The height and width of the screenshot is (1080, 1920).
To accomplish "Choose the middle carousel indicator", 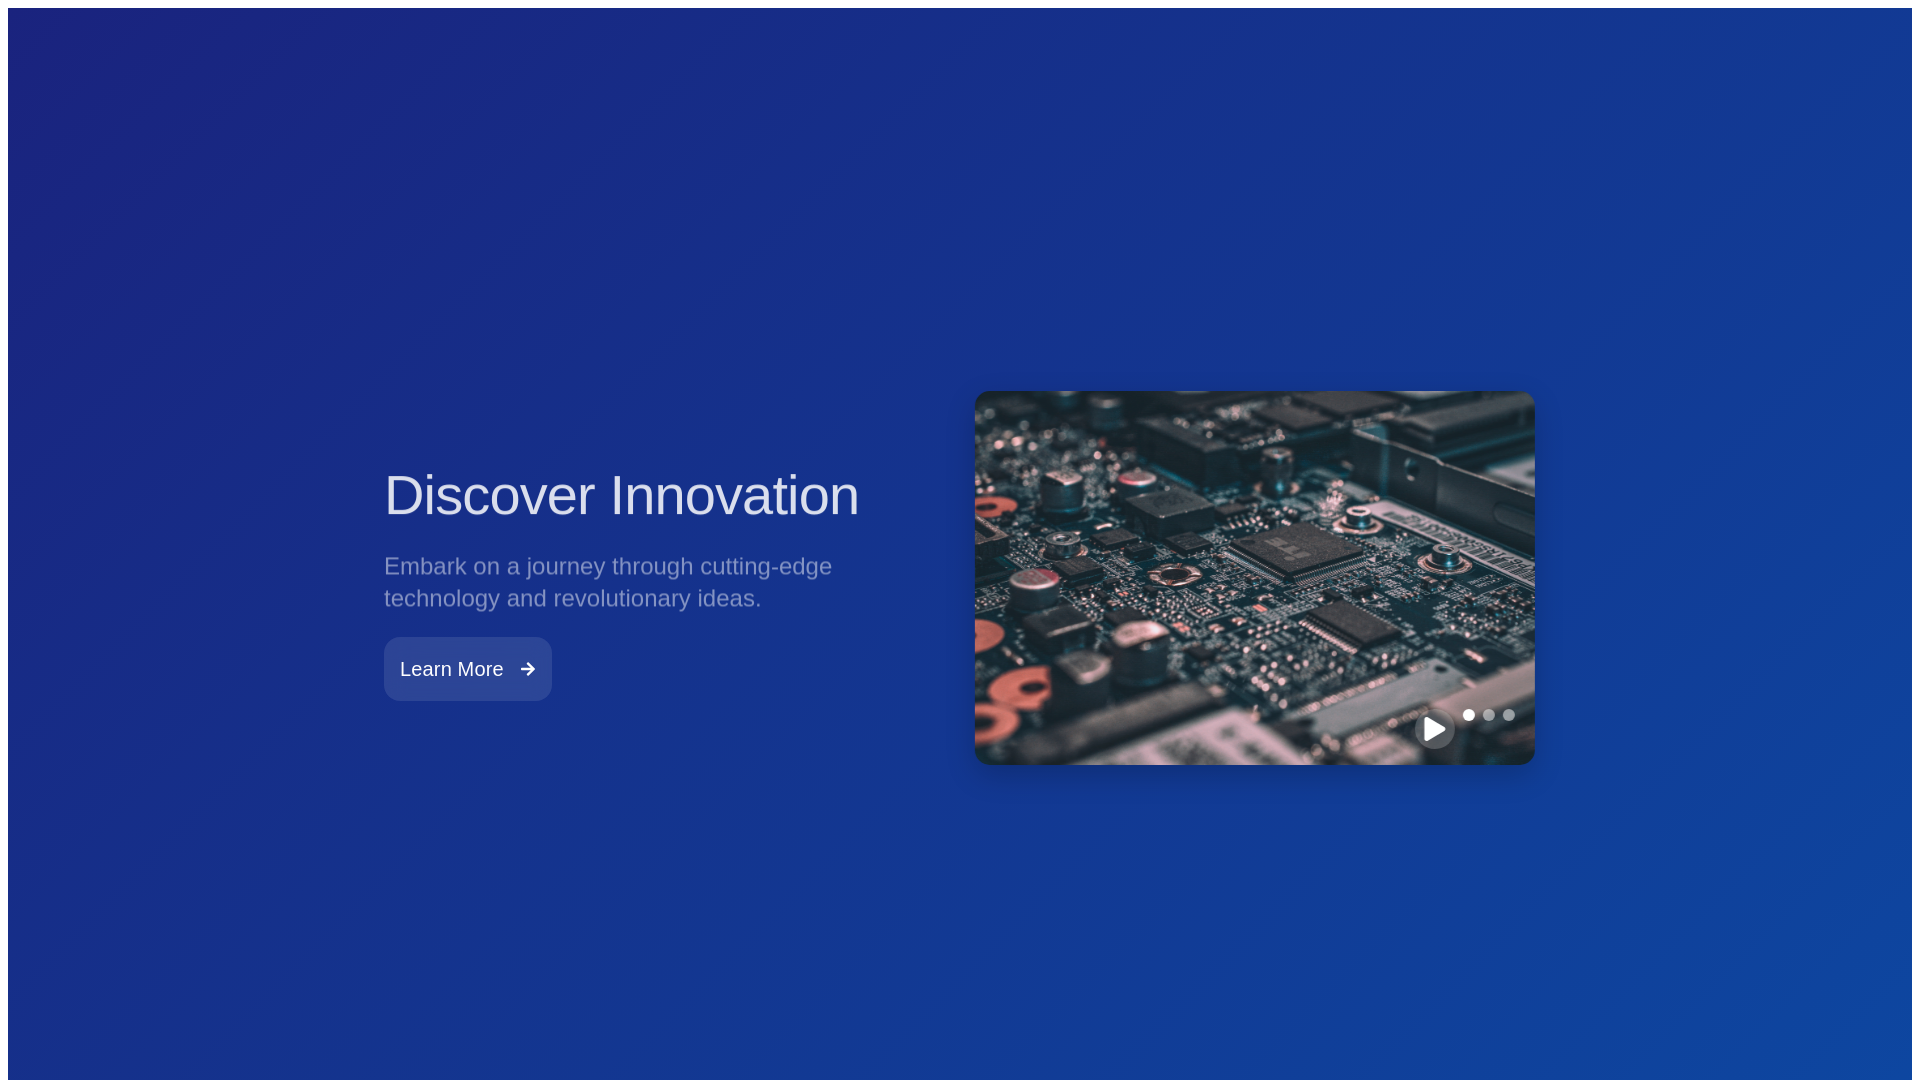I will [1489, 715].
